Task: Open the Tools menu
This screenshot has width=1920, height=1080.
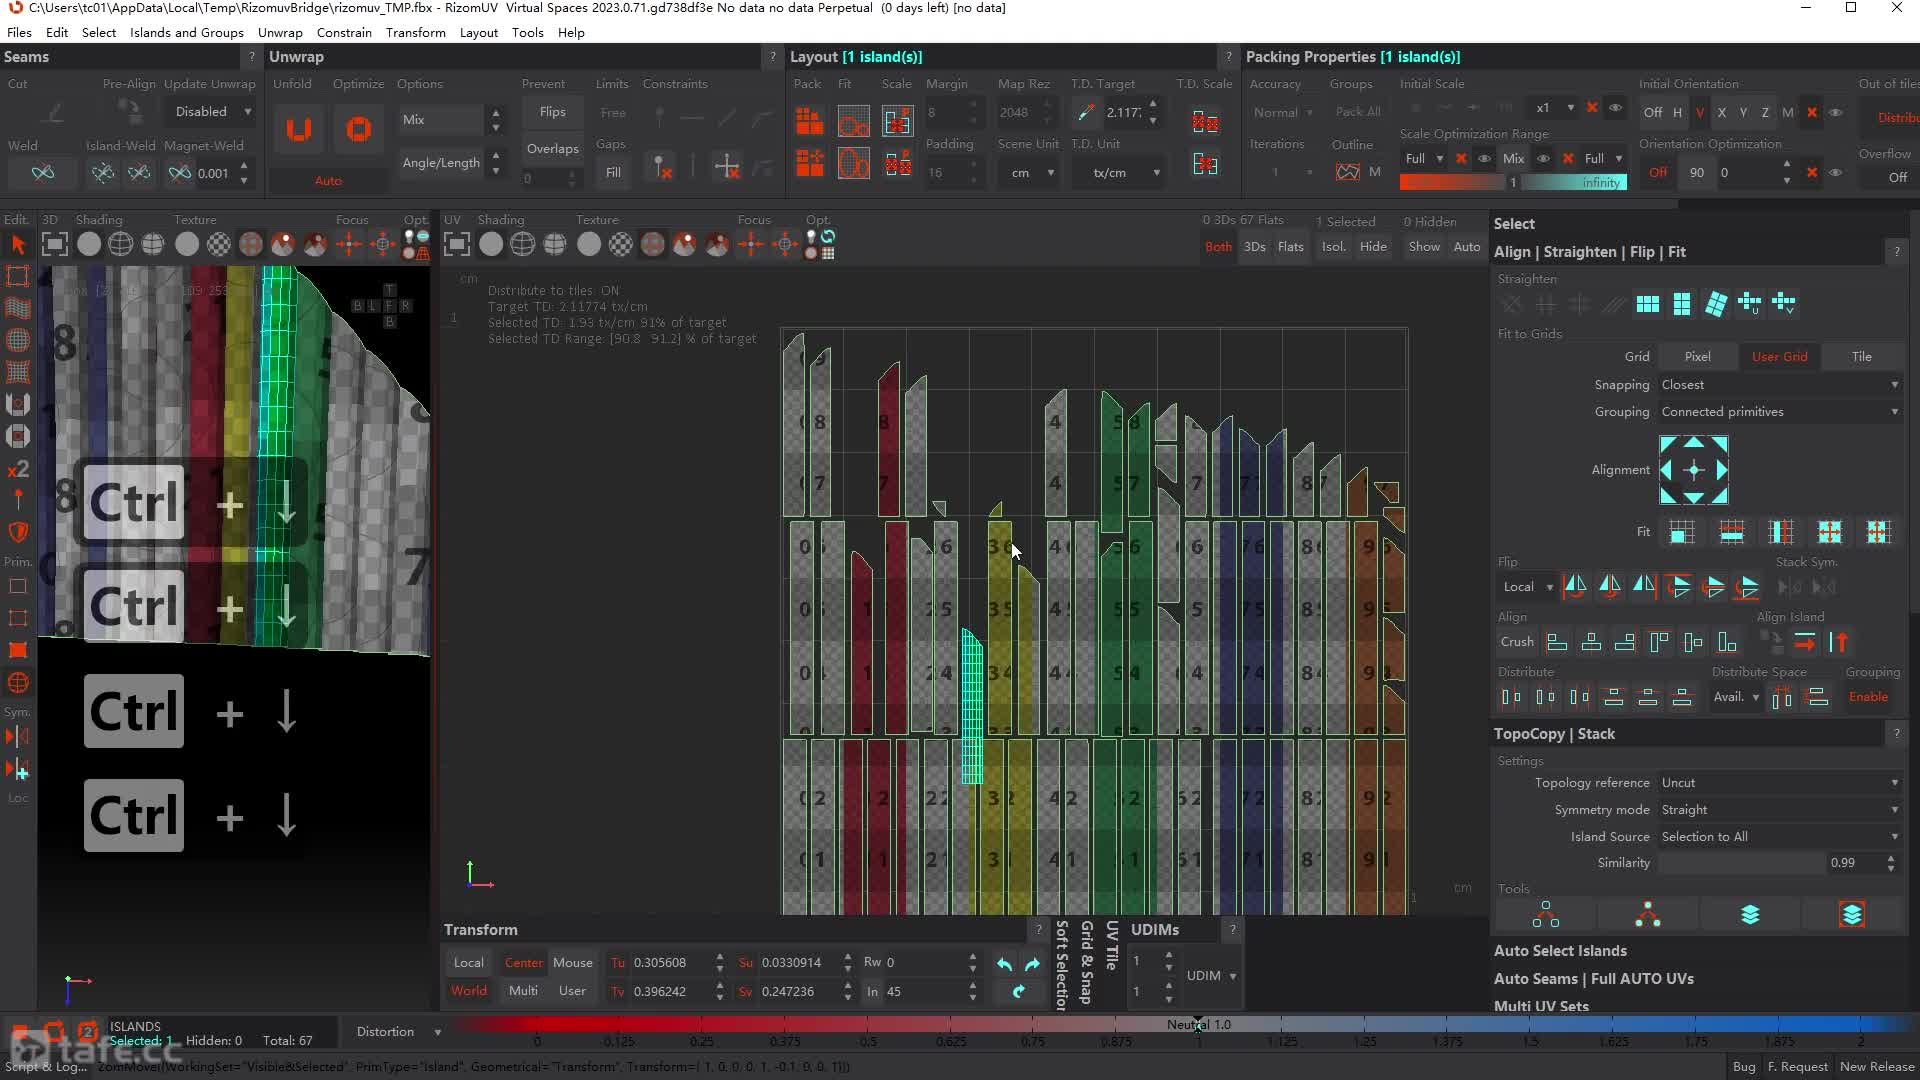Action: 527,32
